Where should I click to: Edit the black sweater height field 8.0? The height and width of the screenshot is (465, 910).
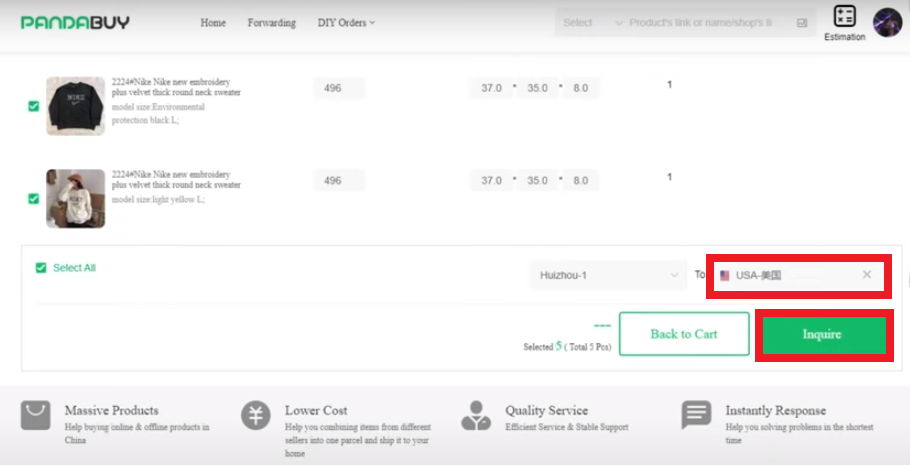pos(580,88)
